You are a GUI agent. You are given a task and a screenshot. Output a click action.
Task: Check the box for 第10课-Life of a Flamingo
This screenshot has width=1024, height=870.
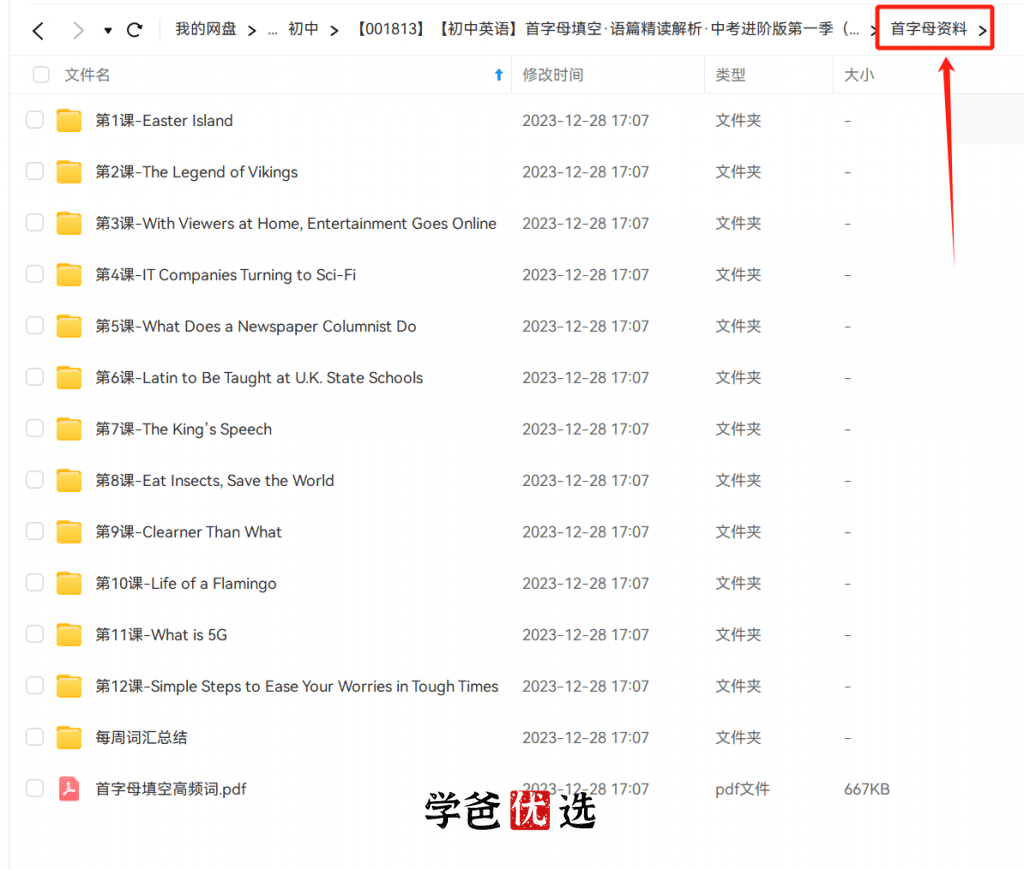pyautogui.click(x=35, y=583)
